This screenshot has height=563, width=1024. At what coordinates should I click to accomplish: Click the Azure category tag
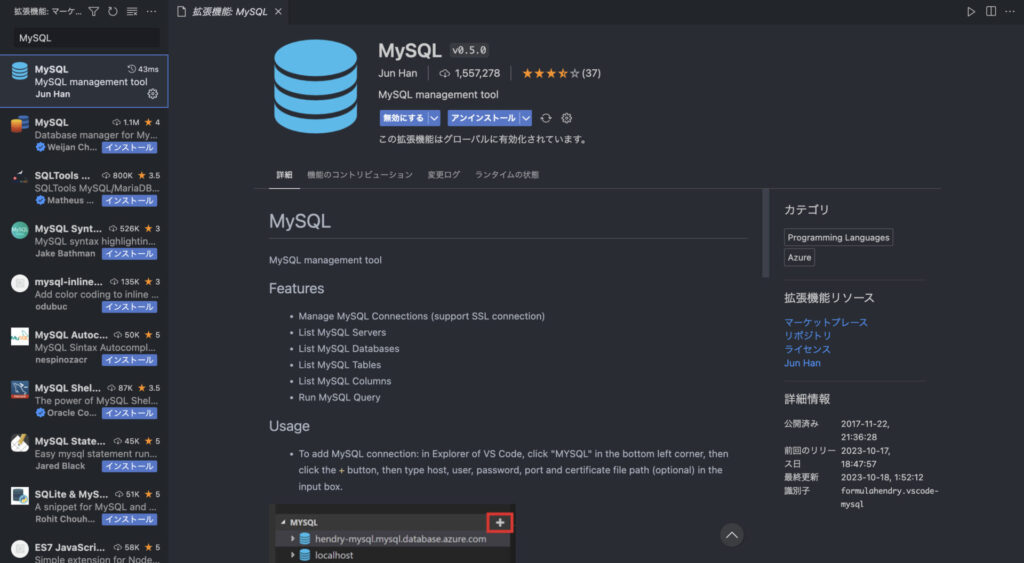click(799, 257)
